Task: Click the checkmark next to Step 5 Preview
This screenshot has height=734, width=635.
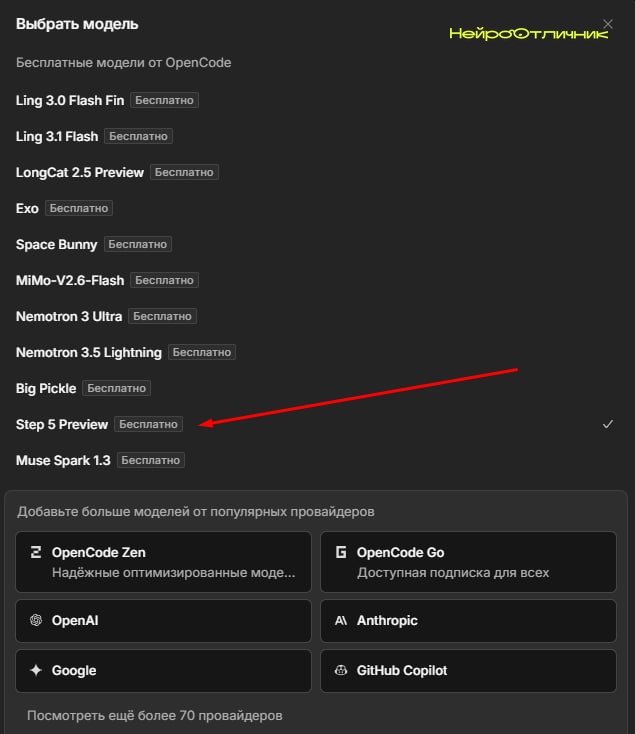Action: [607, 424]
